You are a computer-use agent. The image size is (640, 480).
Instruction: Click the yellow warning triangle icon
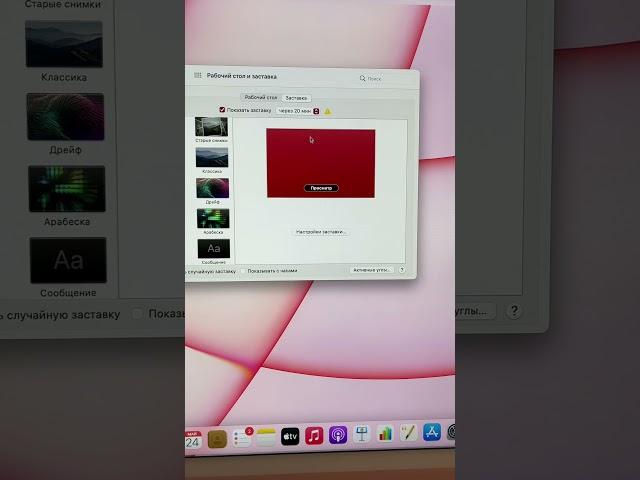[x=328, y=111]
